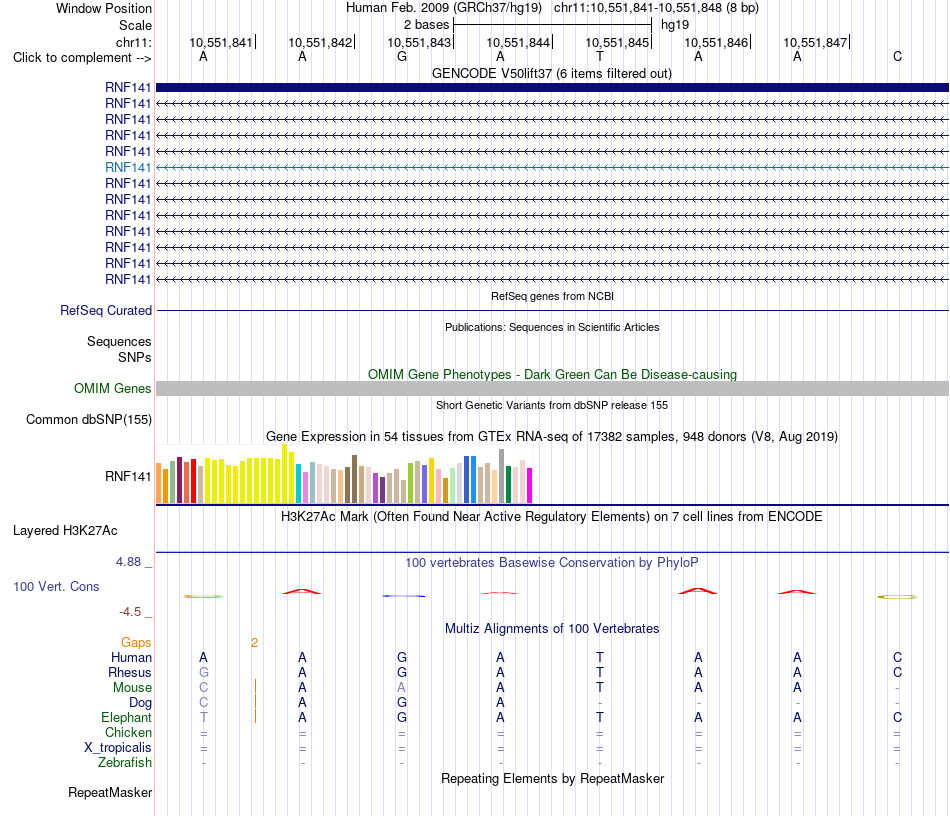The height and width of the screenshot is (816, 950).
Task: Click 'Short Genetic Variants from dbSNP release 155'
Action: [552, 405]
